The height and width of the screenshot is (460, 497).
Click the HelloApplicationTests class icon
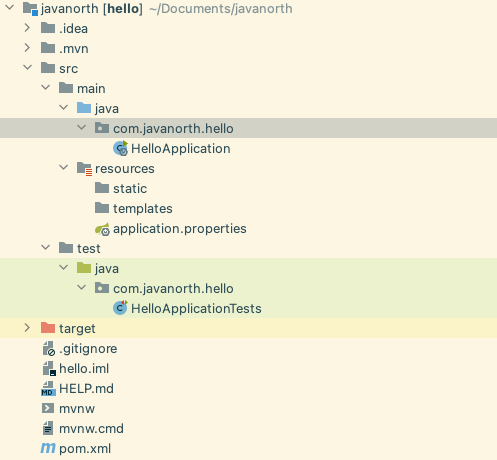(120, 308)
